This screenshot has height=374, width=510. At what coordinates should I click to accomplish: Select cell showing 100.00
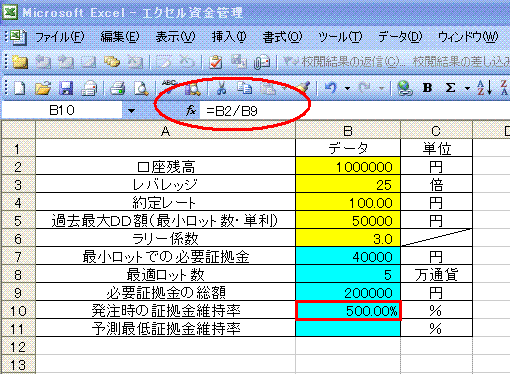348,202
